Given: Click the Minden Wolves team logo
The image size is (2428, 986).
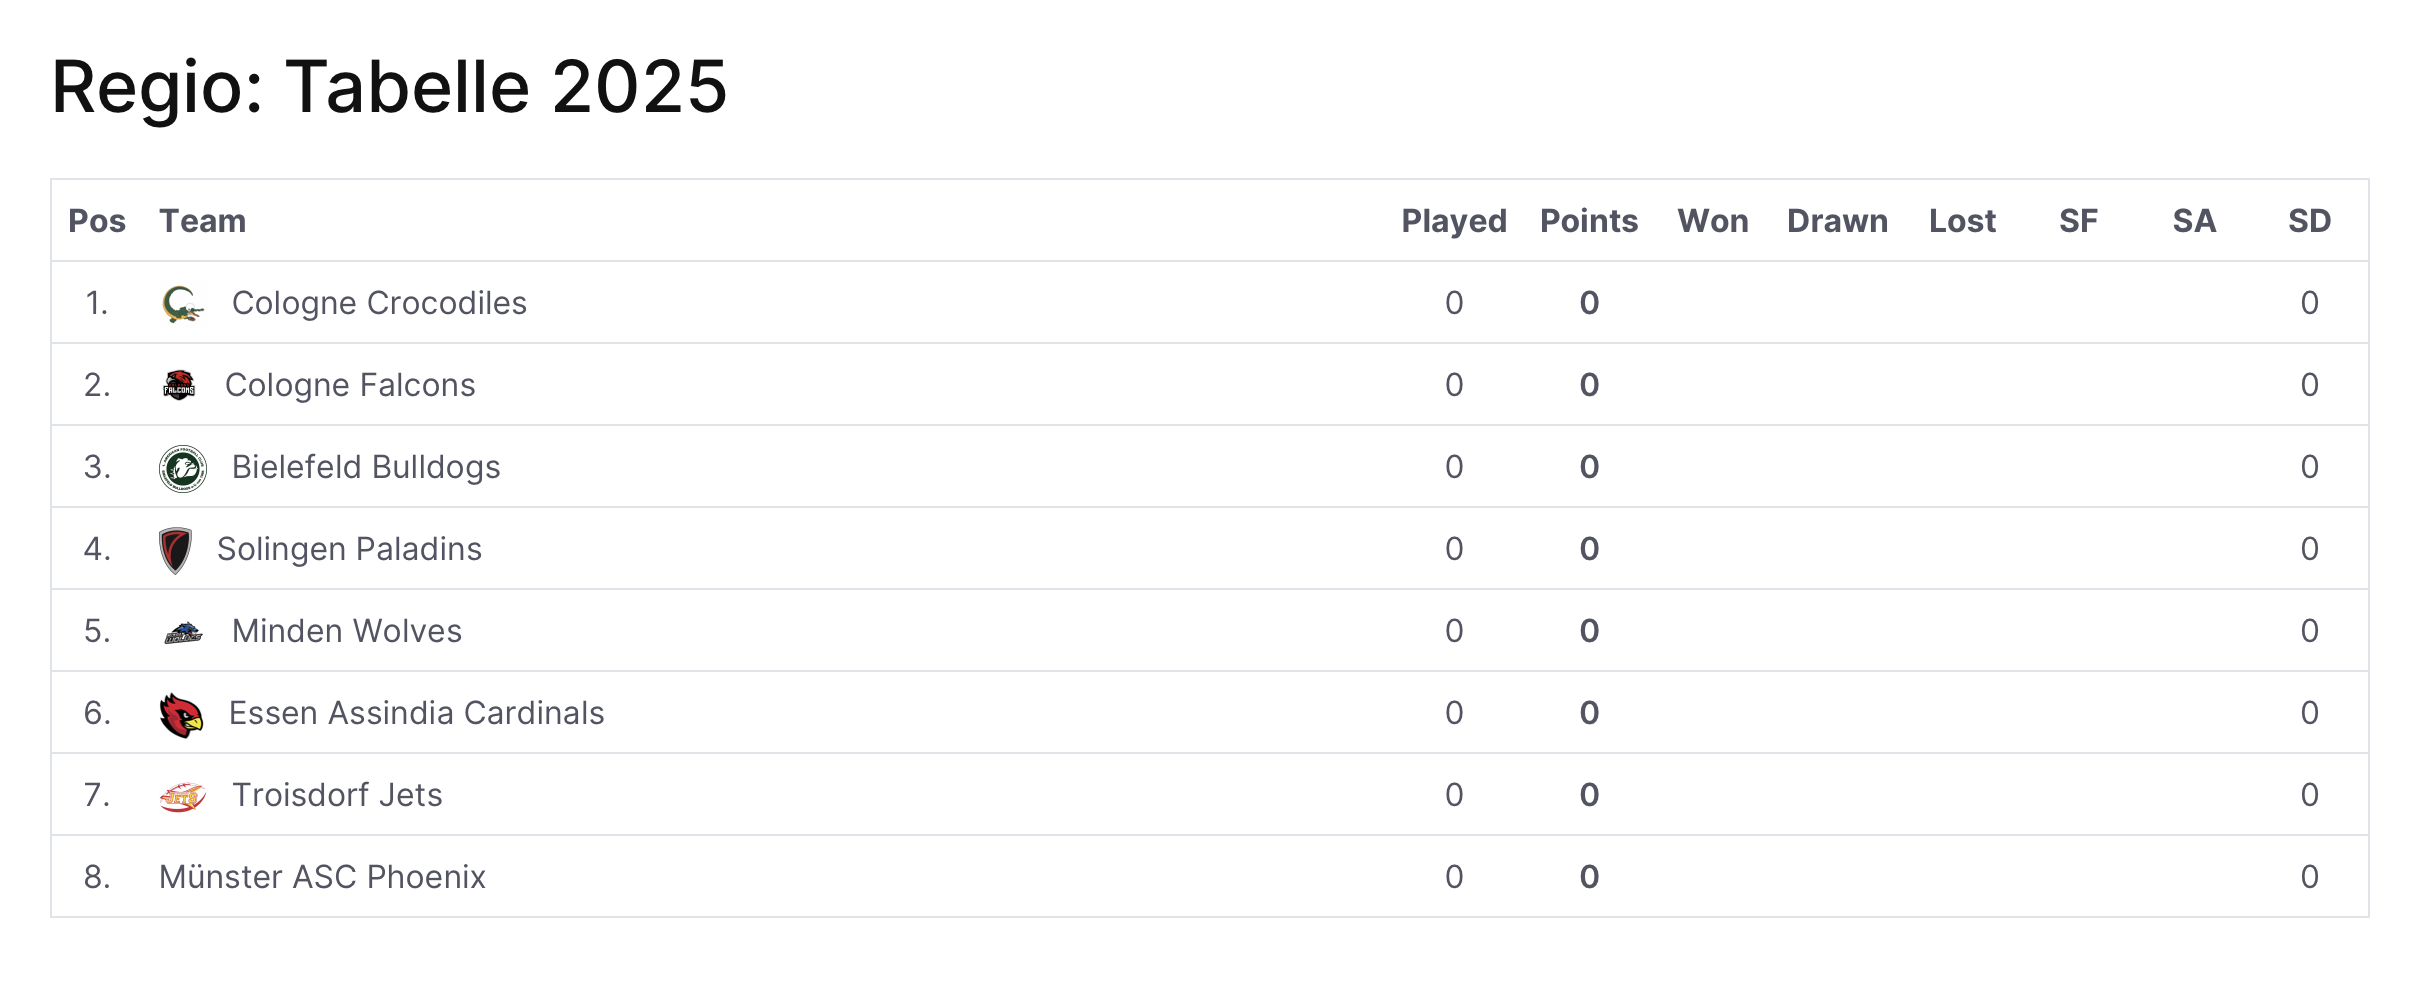Looking at the screenshot, I should pyautogui.click(x=183, y=632).
